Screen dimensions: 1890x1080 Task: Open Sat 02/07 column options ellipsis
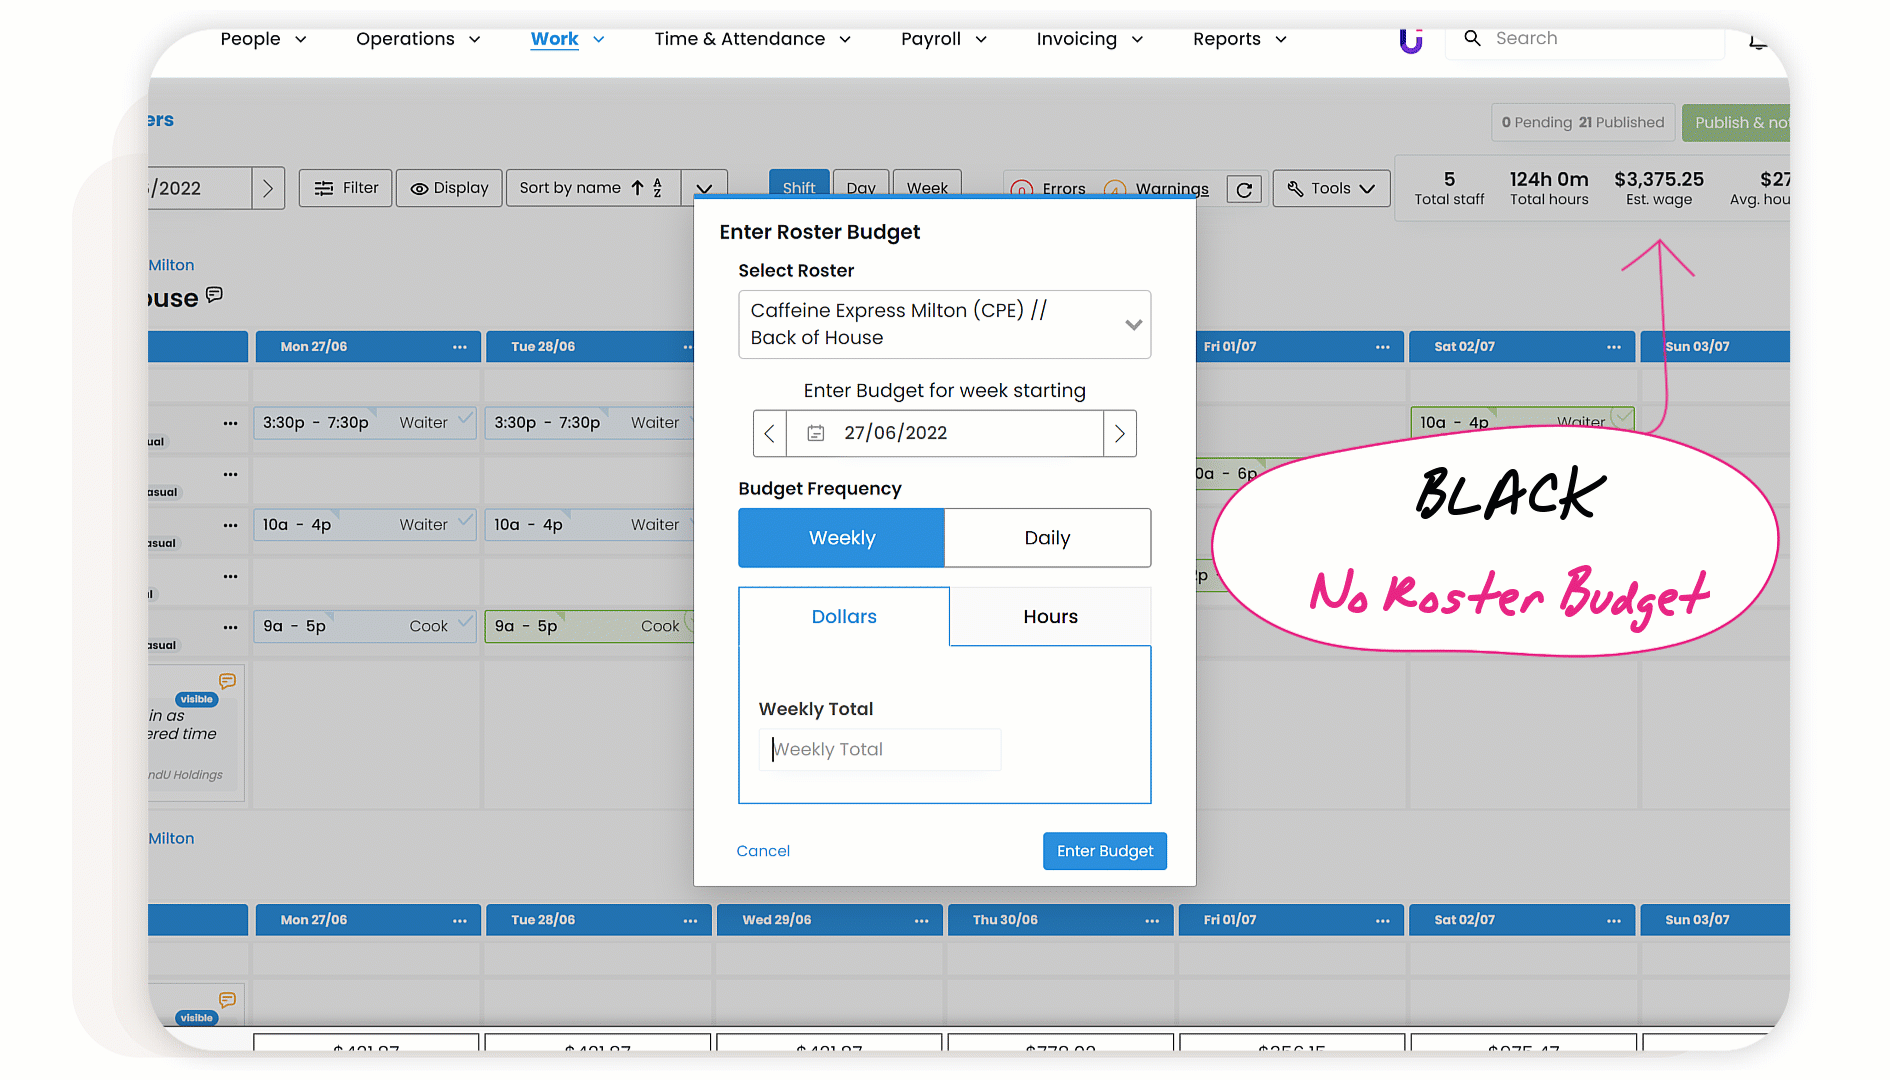point(1613,347)
